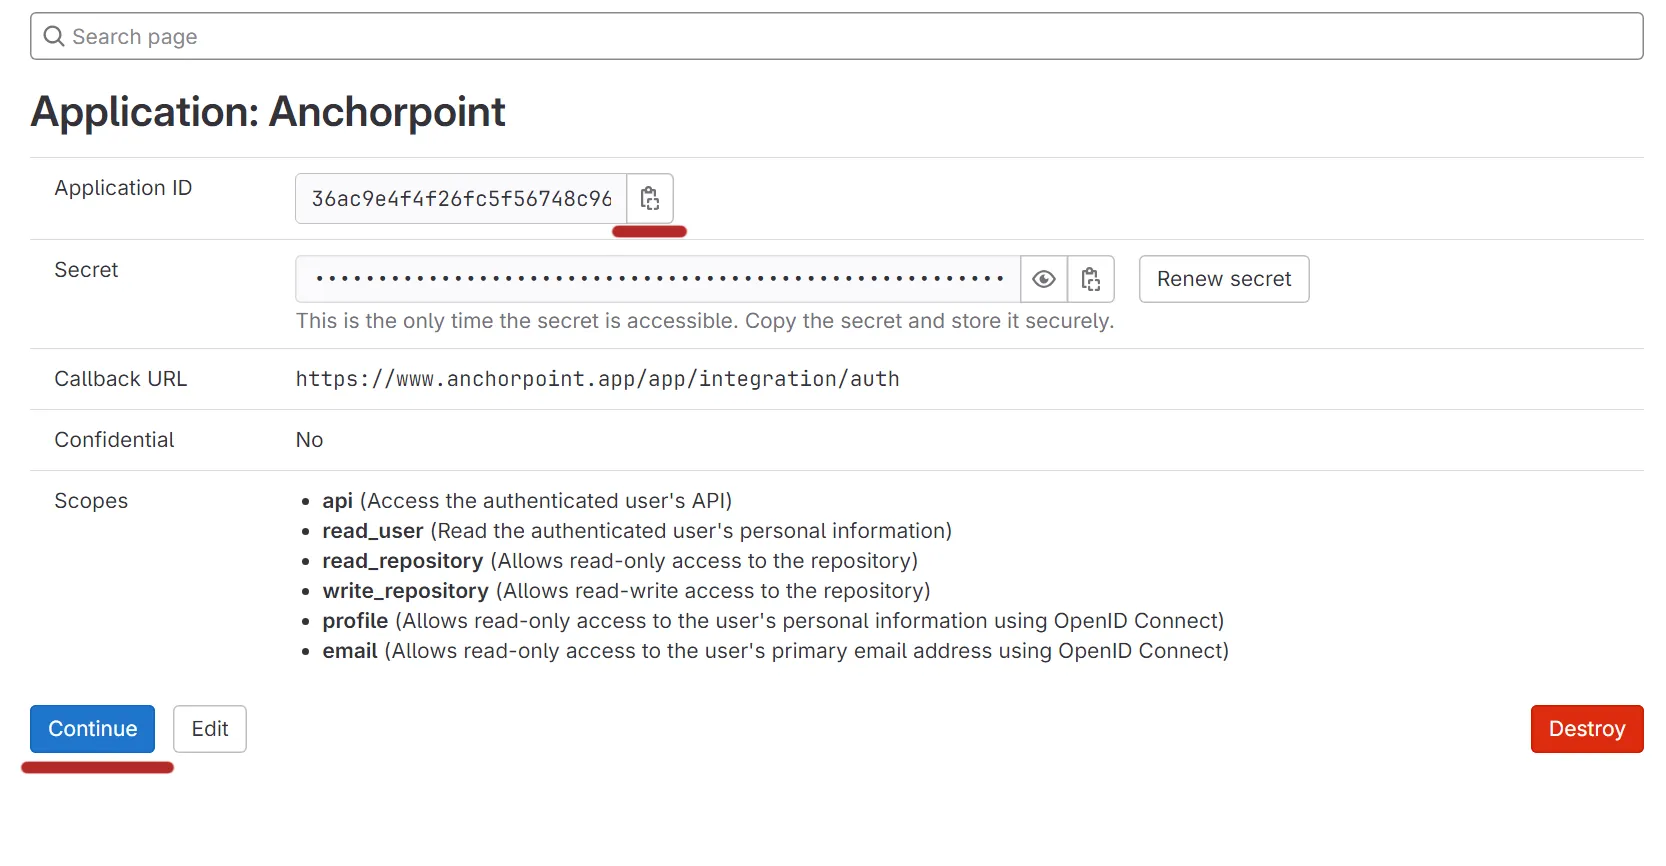Click the 'email' scope entry

(775, 651)
